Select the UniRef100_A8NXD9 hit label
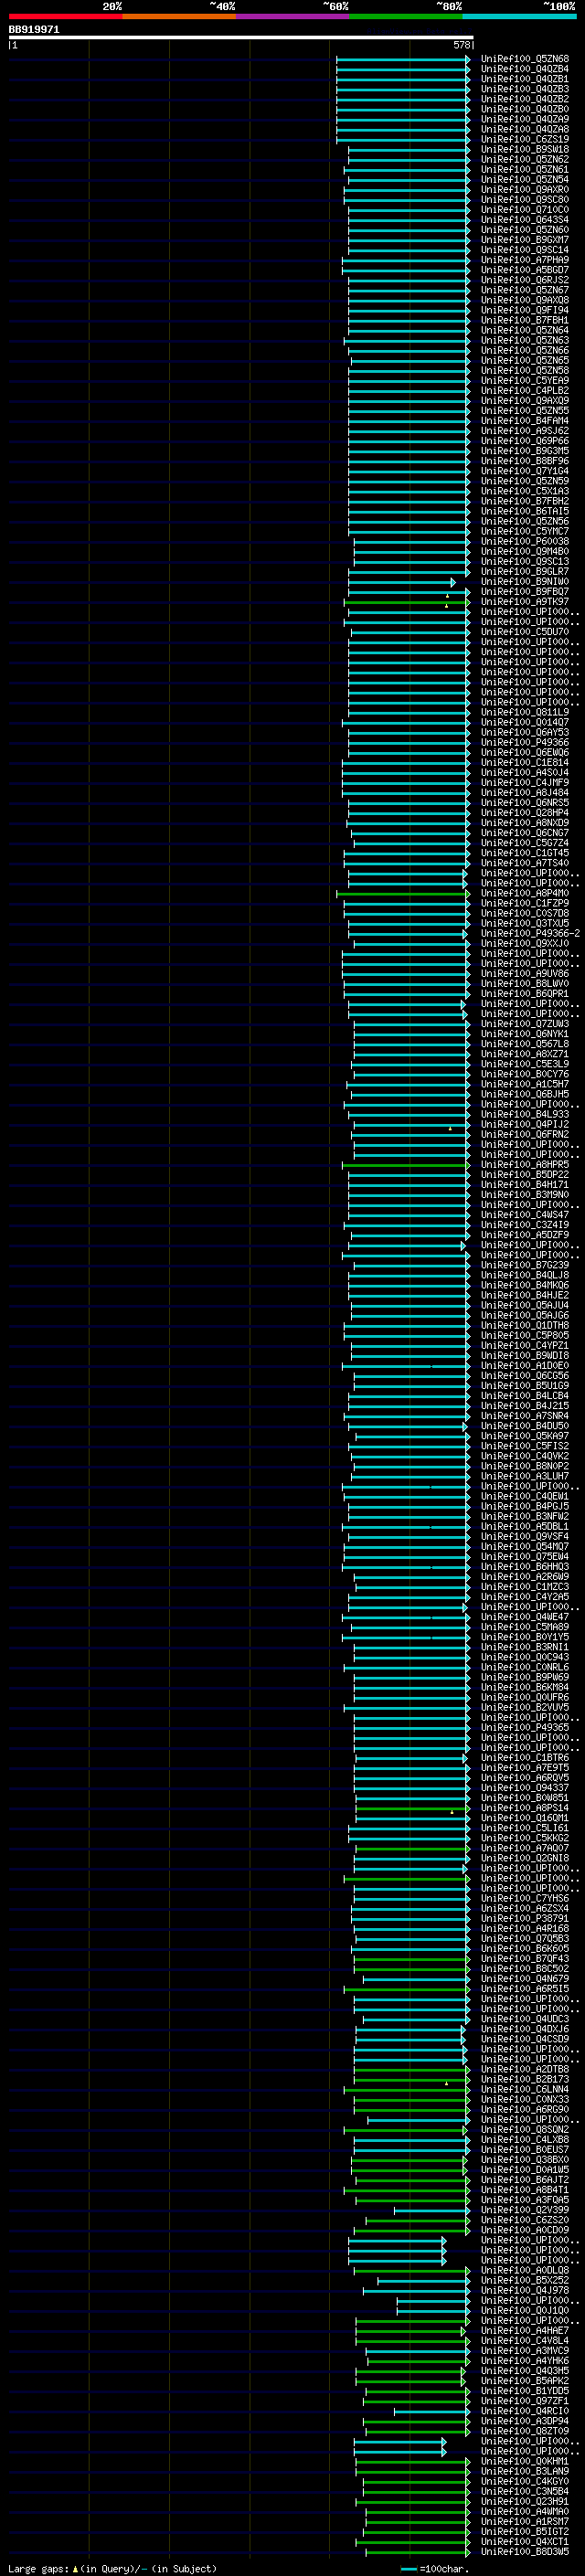585x2576 pixels. [525, 823]
